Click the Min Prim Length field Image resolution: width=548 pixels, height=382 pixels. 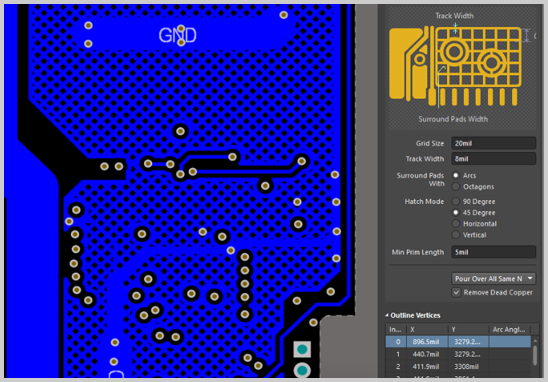pyautogui.click(x=493, y=252)
